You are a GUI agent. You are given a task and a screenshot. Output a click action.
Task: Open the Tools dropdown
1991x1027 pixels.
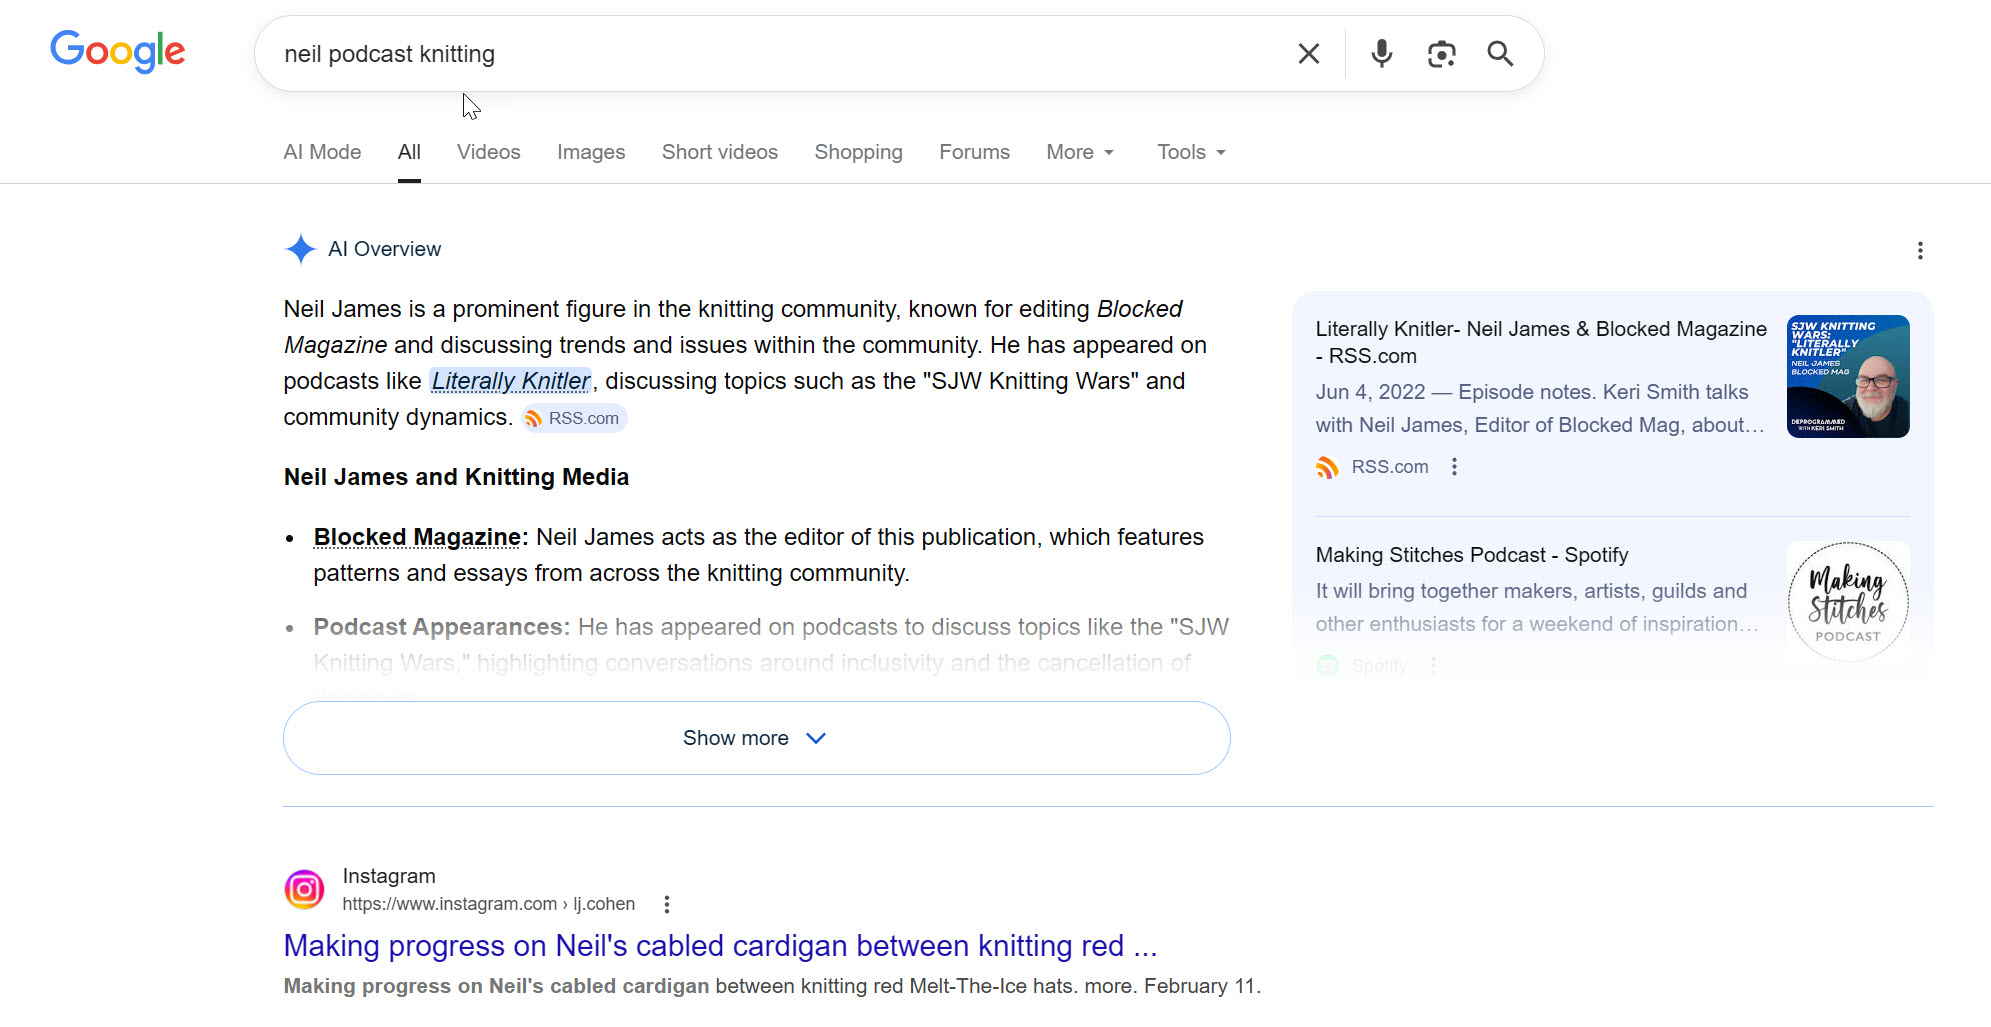click(1190, 152)
